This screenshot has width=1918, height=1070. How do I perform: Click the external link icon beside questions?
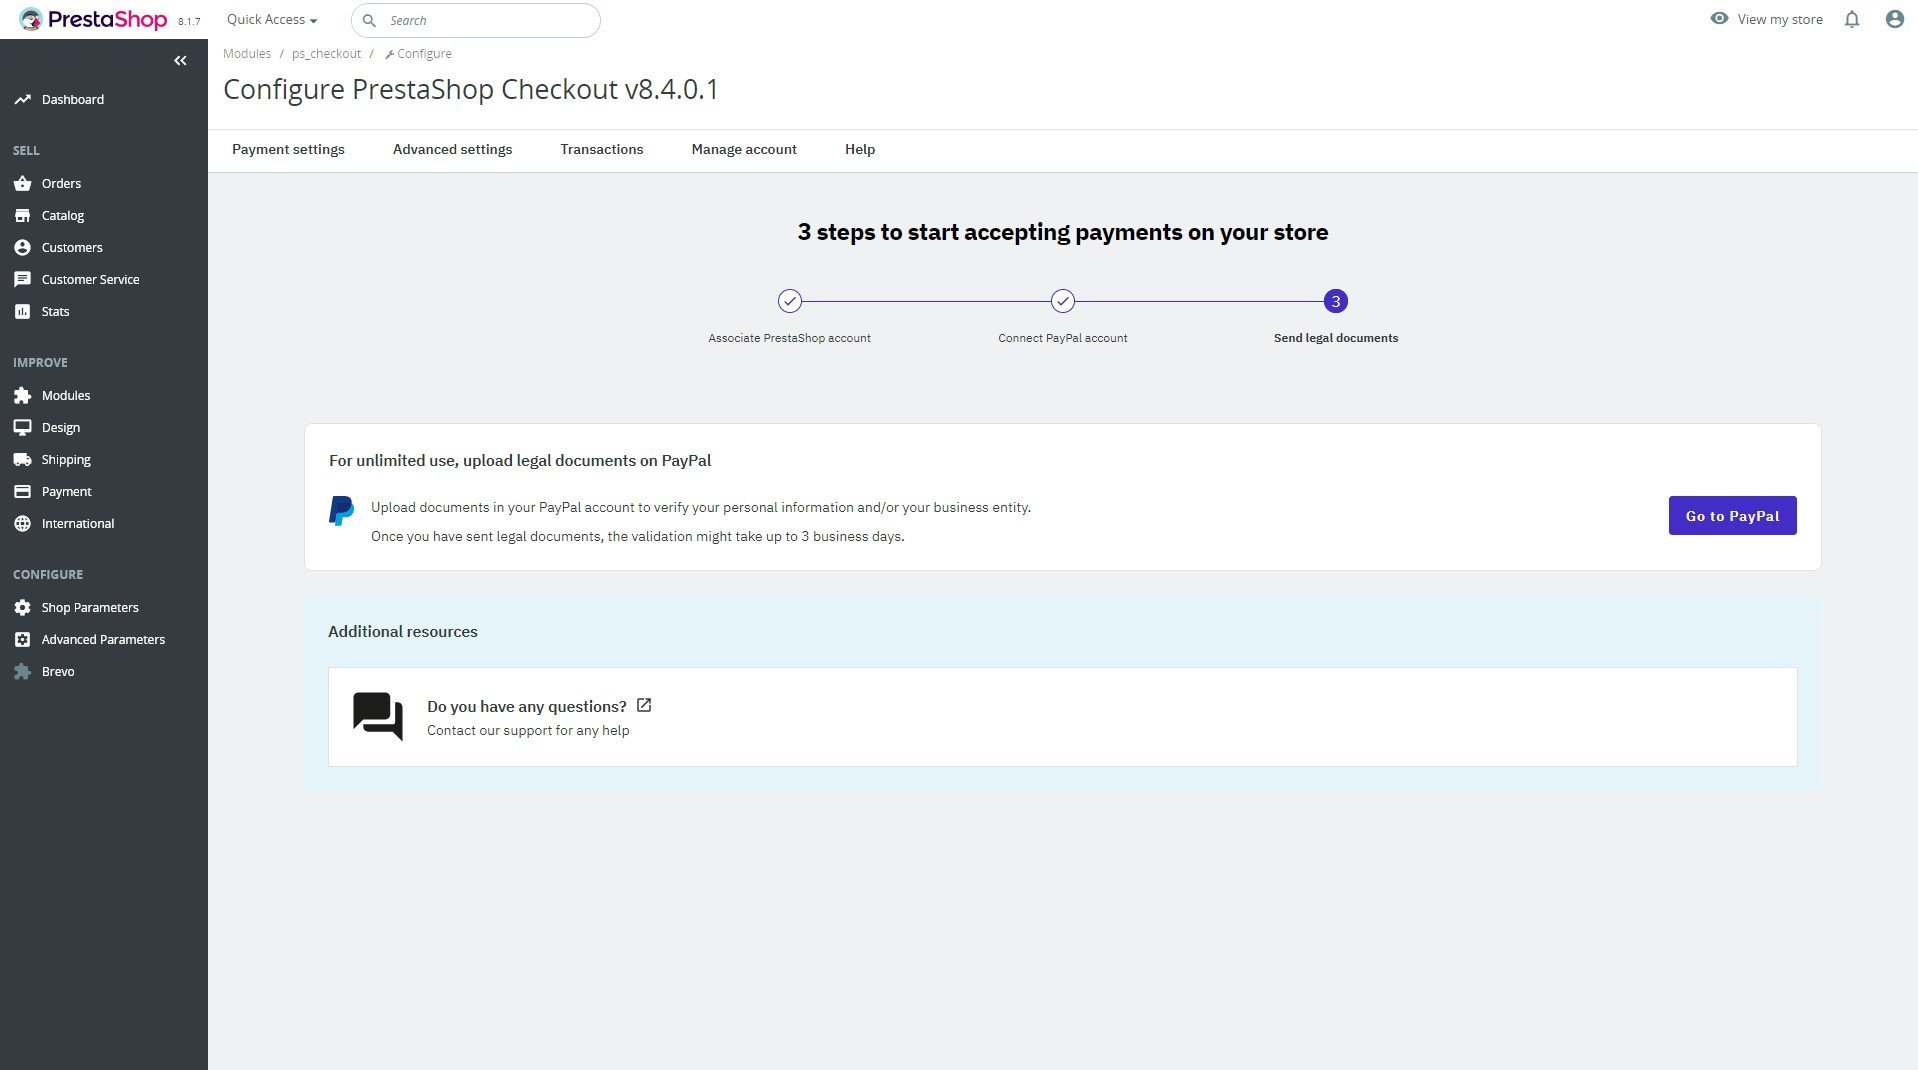(644, 706)
